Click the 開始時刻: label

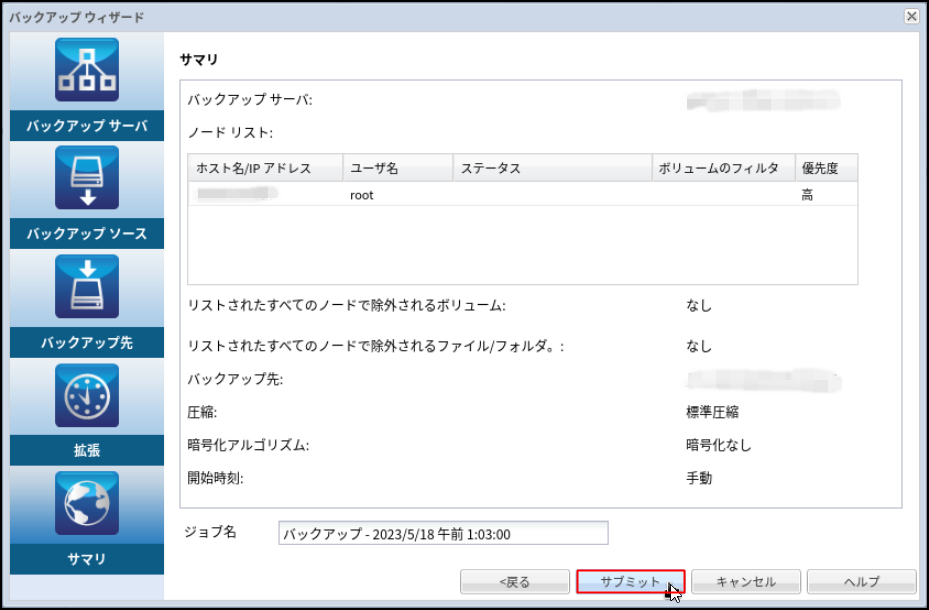click(x=216, y=478)
